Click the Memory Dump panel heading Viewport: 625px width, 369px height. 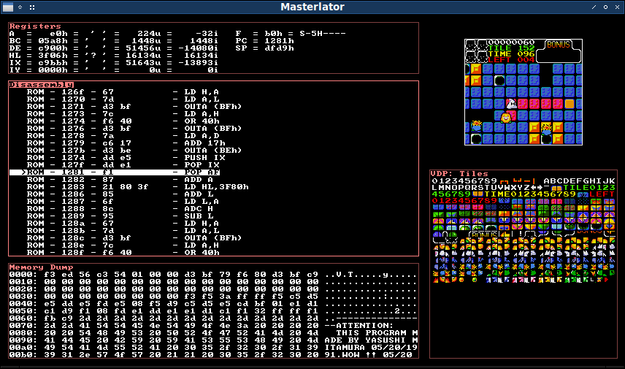(41, 267)
